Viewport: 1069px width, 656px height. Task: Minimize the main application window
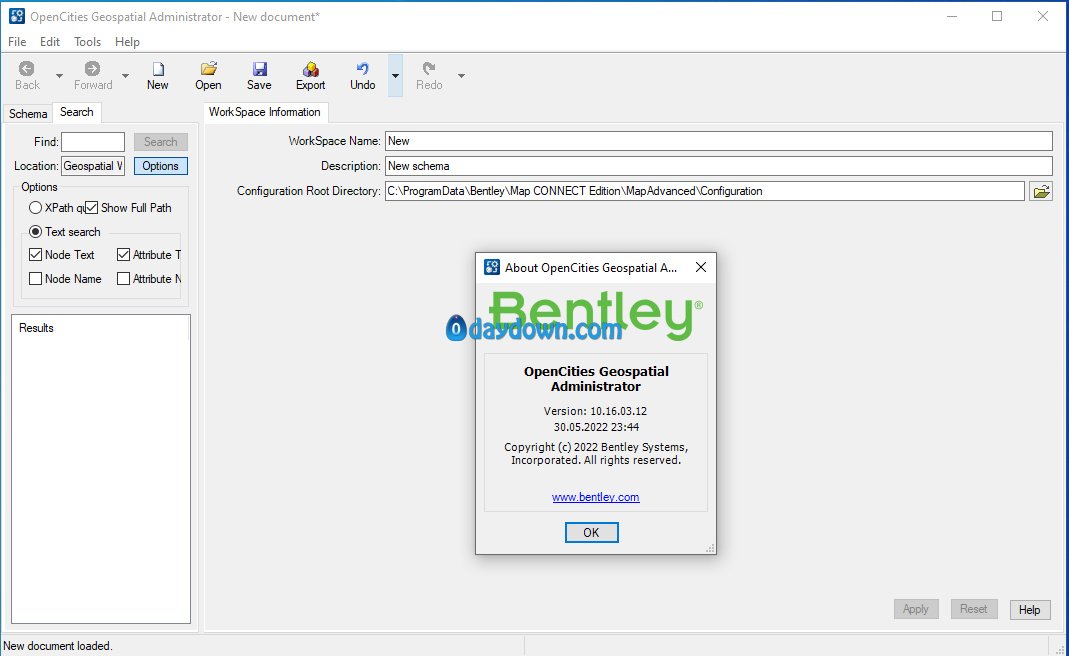[952, 16]
